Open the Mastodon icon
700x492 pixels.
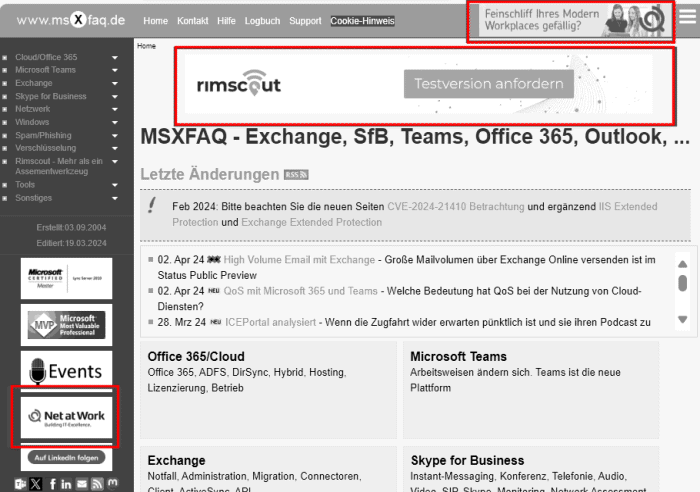pyautogui.click(x=112, y=484)
